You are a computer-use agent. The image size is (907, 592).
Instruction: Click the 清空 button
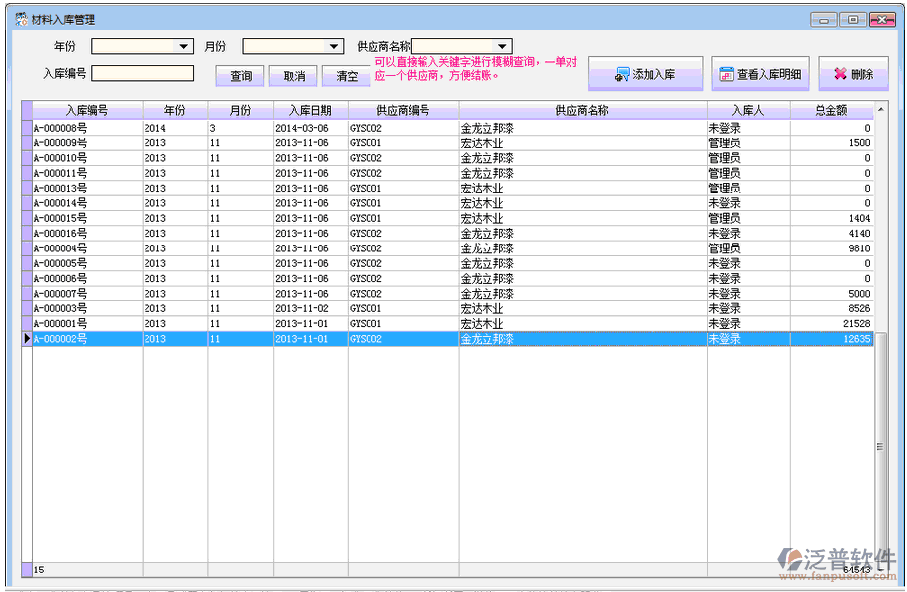point(347,76)
